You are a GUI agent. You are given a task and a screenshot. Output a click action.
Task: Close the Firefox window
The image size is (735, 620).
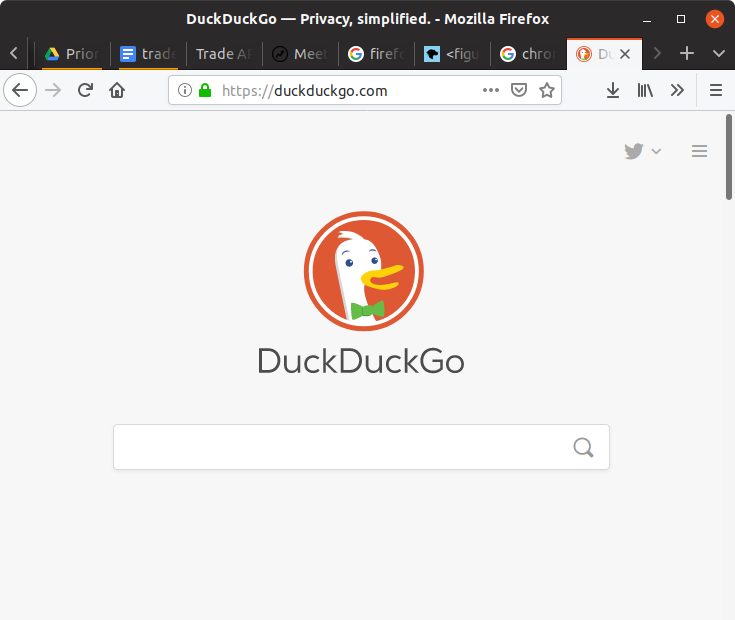pos(714,19)
